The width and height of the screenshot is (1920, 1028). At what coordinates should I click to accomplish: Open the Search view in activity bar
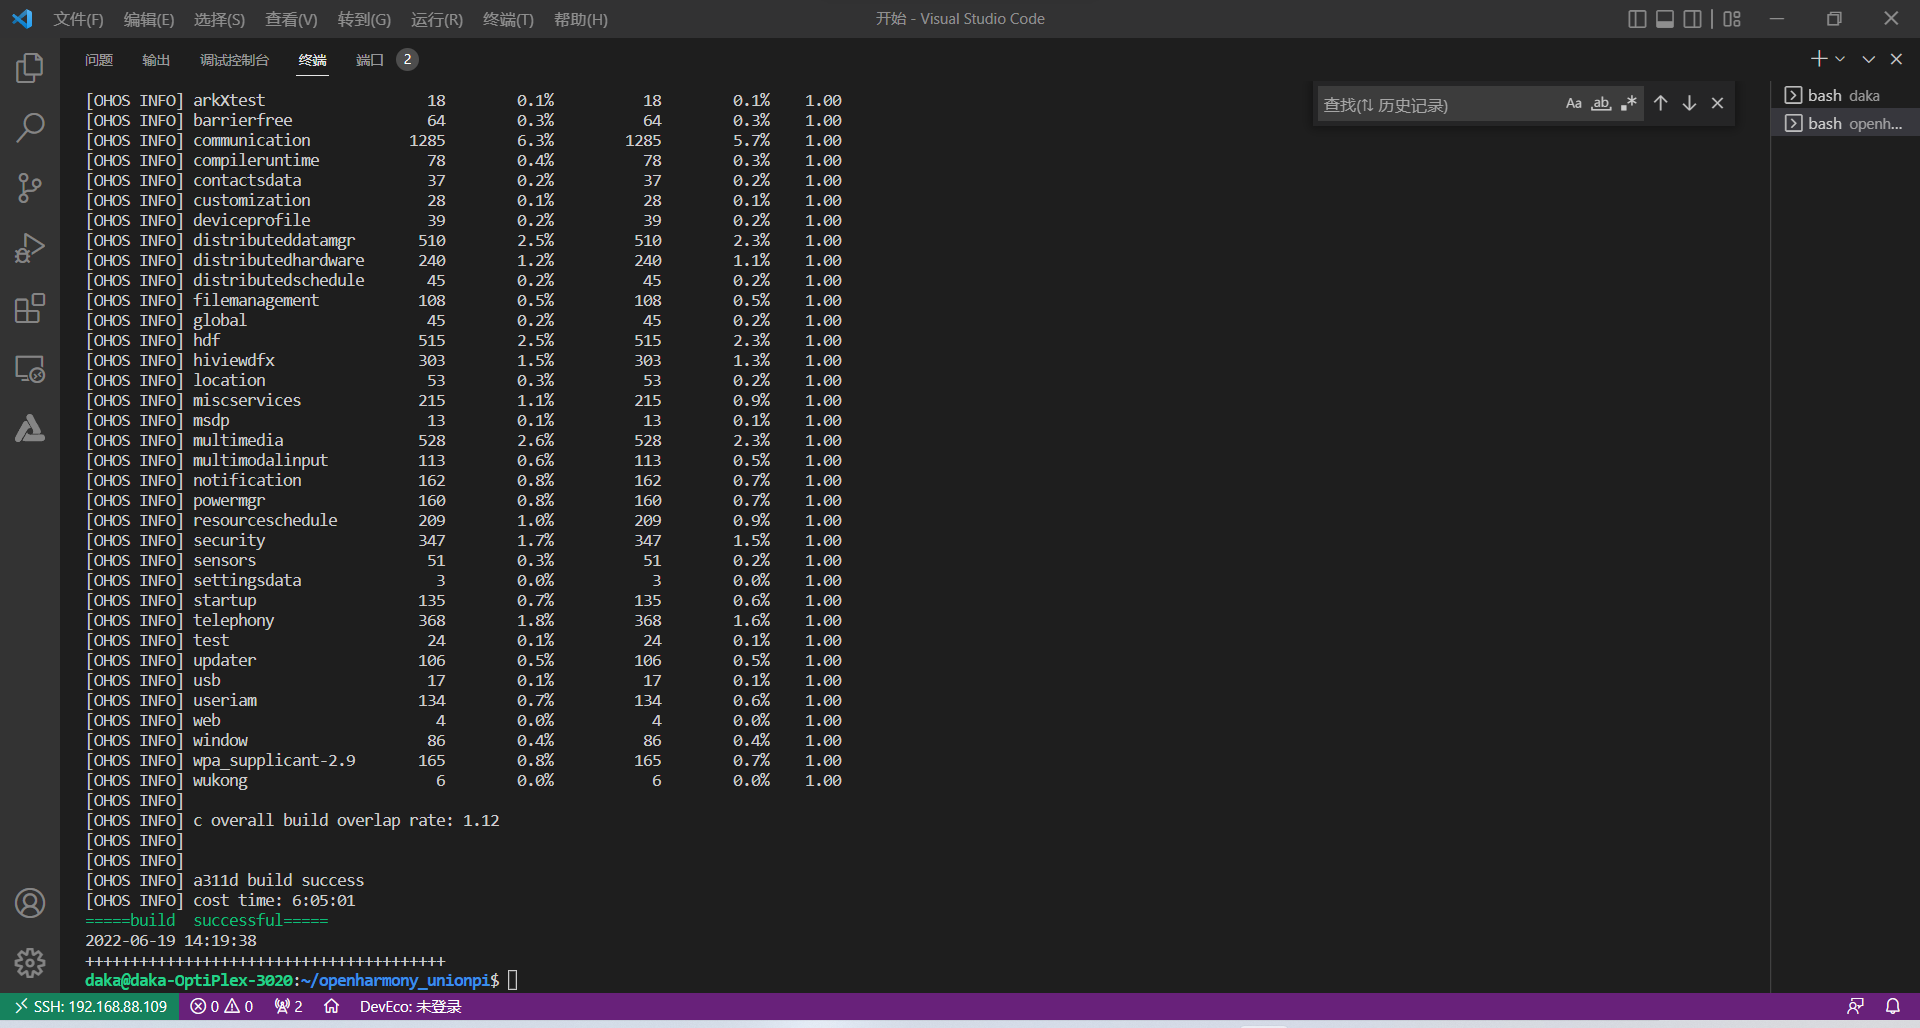point(30,128)
